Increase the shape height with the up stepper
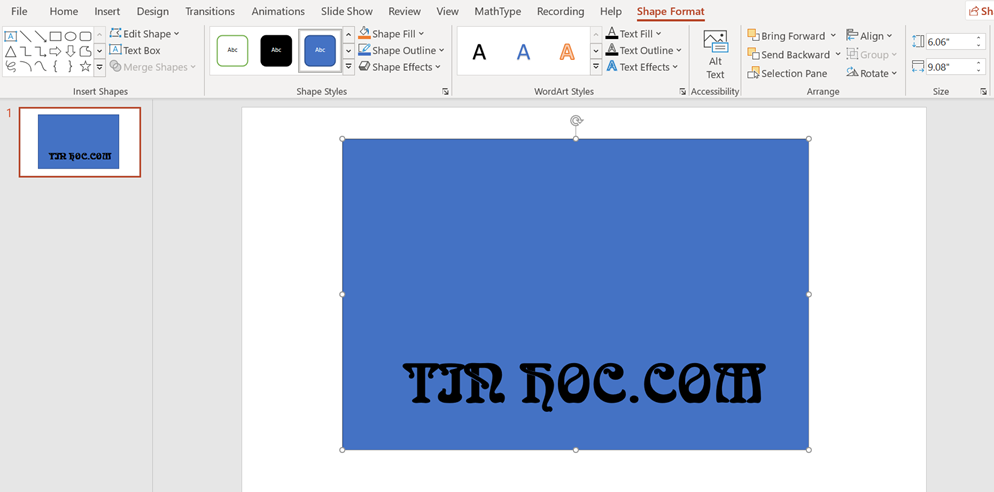Viewport: 994px width, 492px height. (978, 38)
